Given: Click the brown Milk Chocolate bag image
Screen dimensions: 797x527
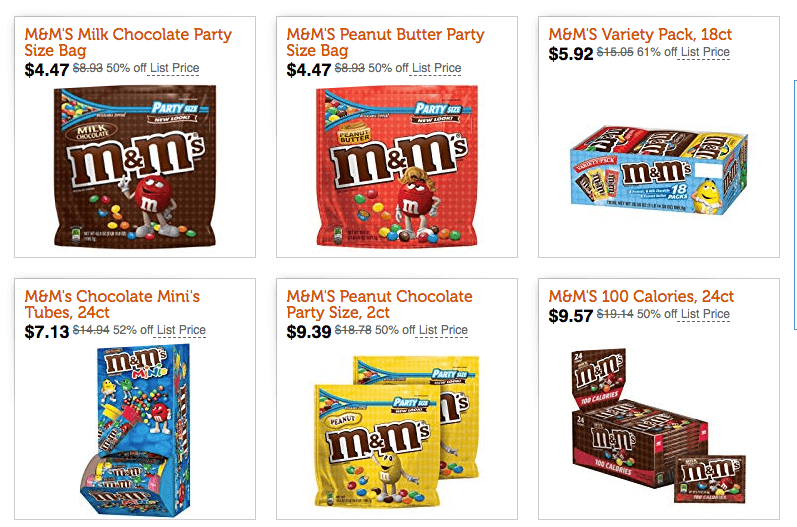Looking at the screenshot, I should click(135, 166).
